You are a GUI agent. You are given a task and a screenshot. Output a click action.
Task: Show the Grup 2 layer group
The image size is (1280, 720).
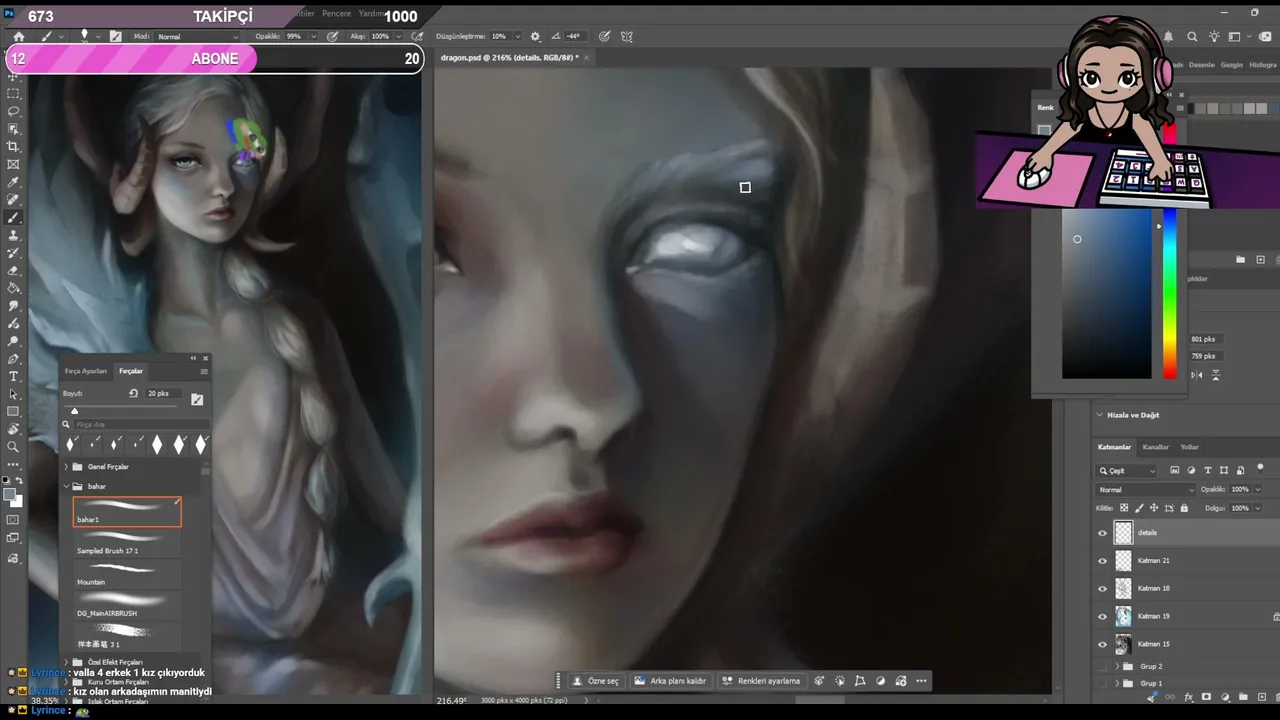point(1102,666)
